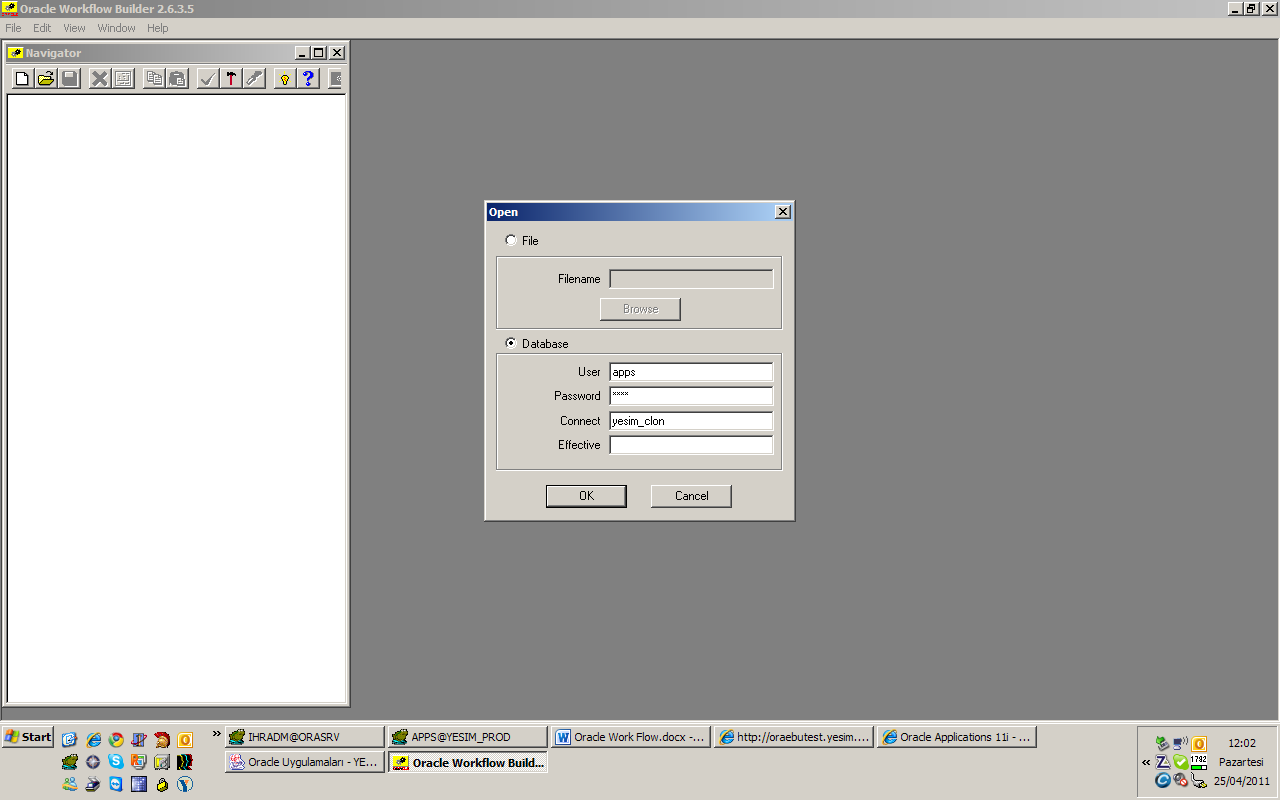Switch to Oracle Uygulamaları taskbar item
1280x800 pixels.
pyautogui.click(x=304, y=762)
